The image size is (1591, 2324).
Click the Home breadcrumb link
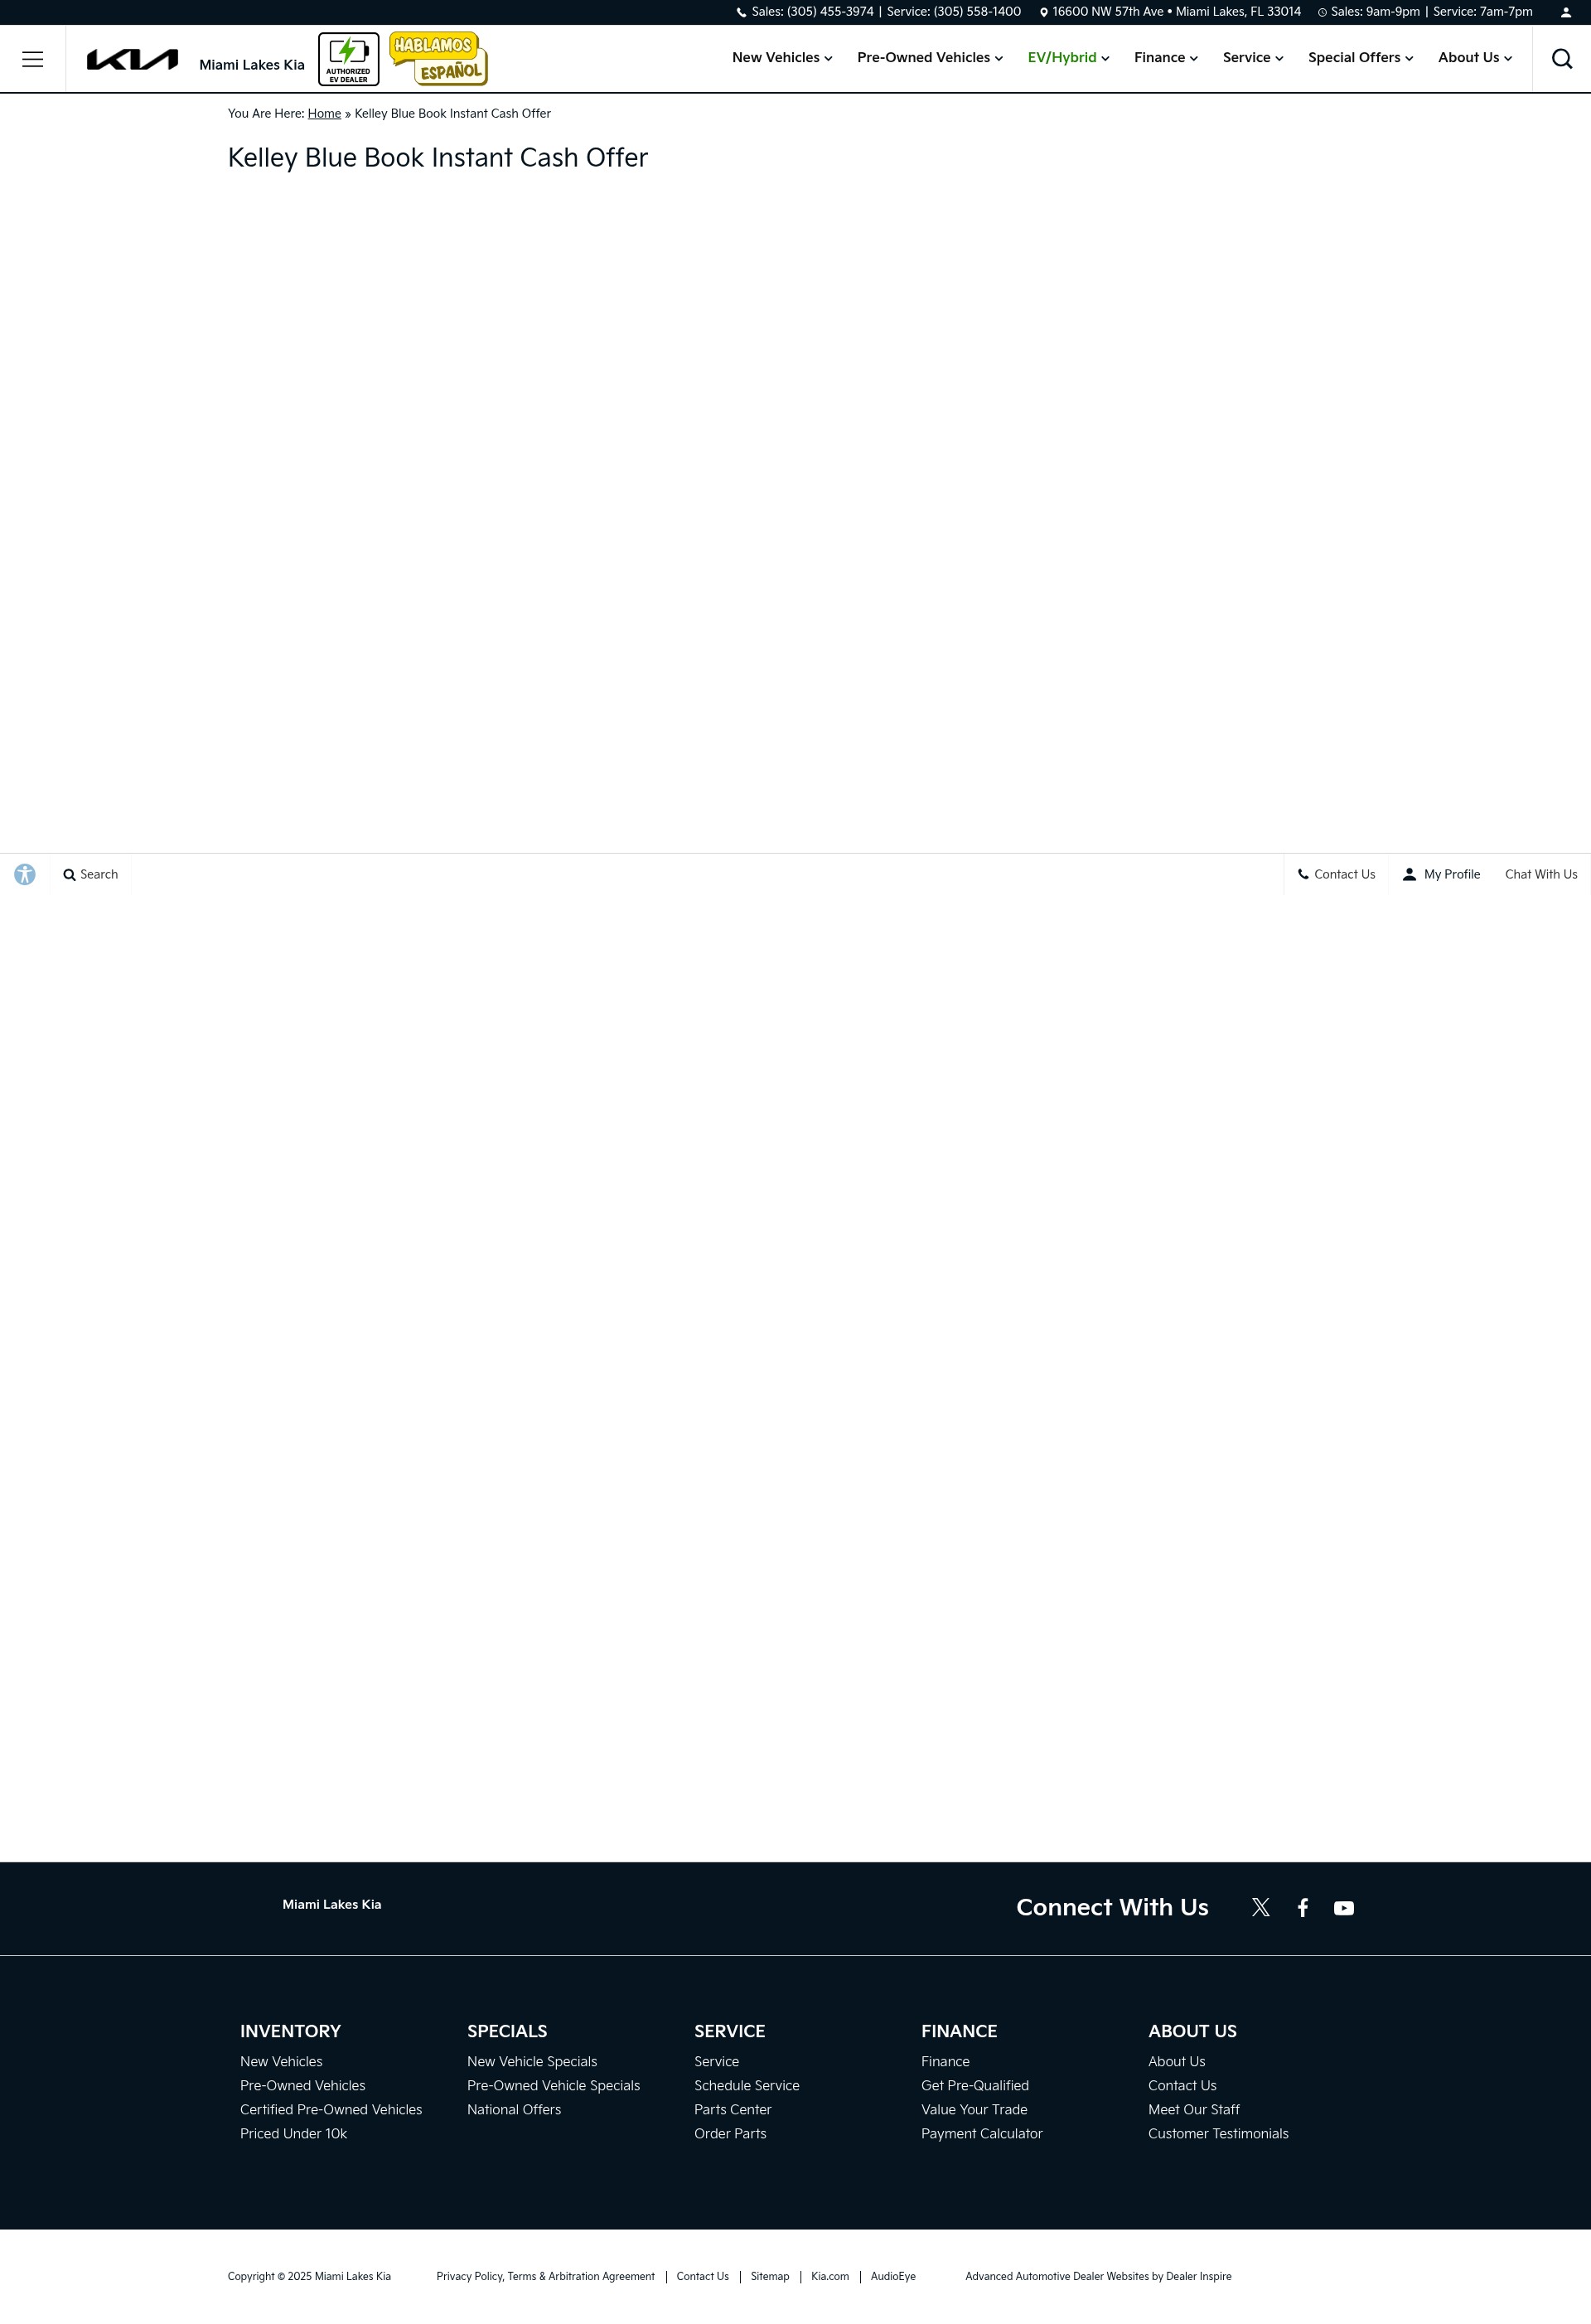(324, 114)
